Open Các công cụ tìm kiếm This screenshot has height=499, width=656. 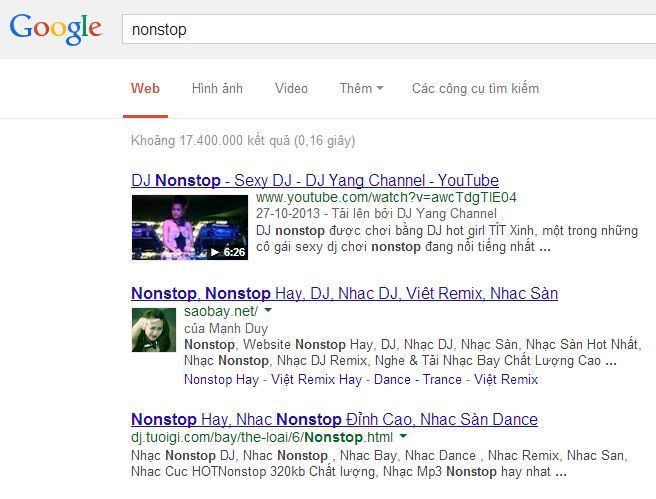[x=475, y=88]
